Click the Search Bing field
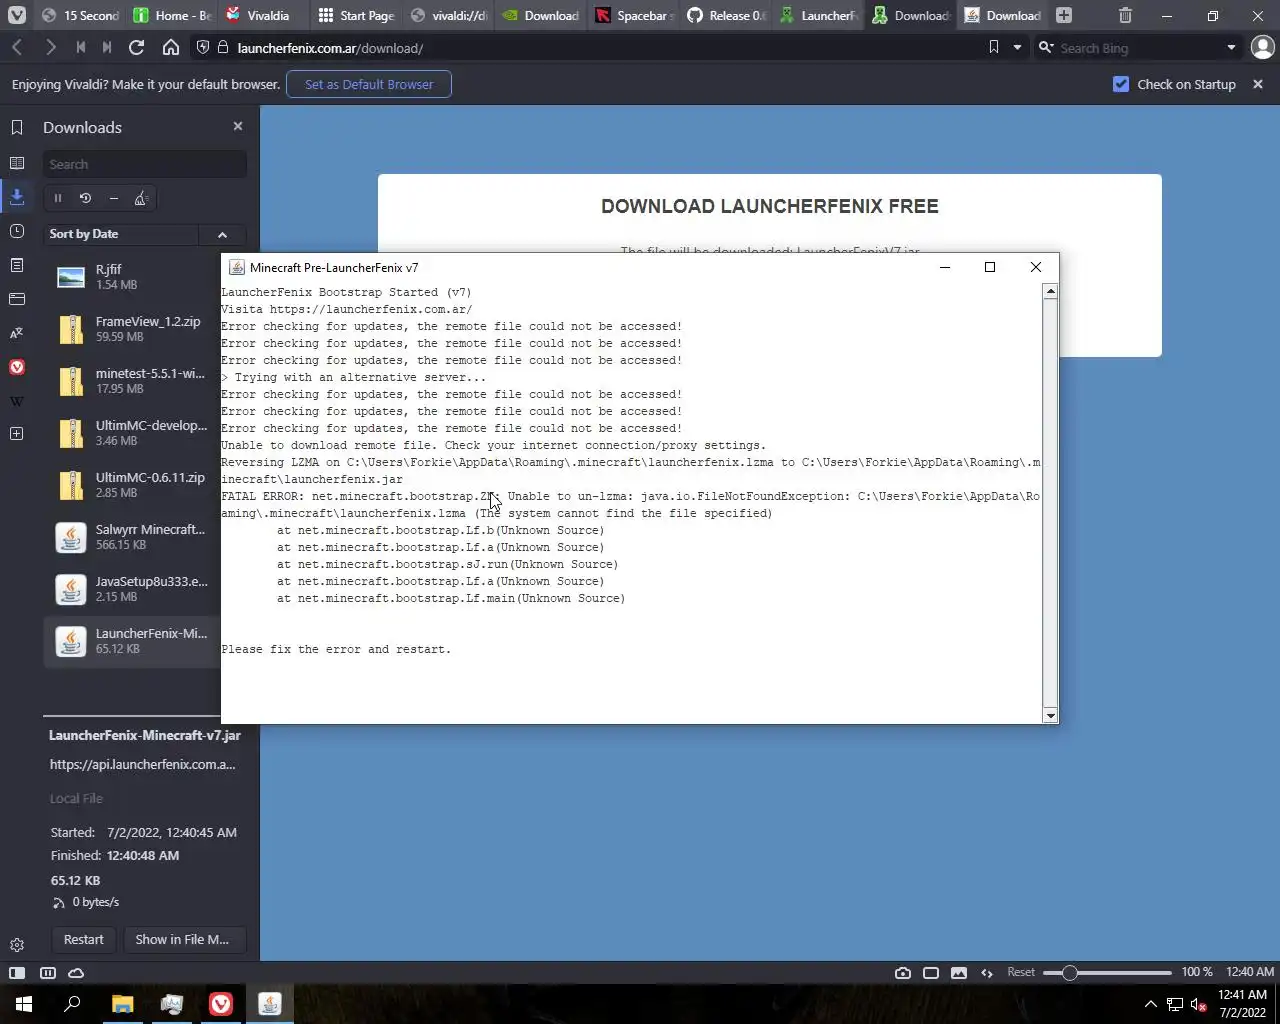This screenshot has width=1280, height=1024. pos(1138,47)
